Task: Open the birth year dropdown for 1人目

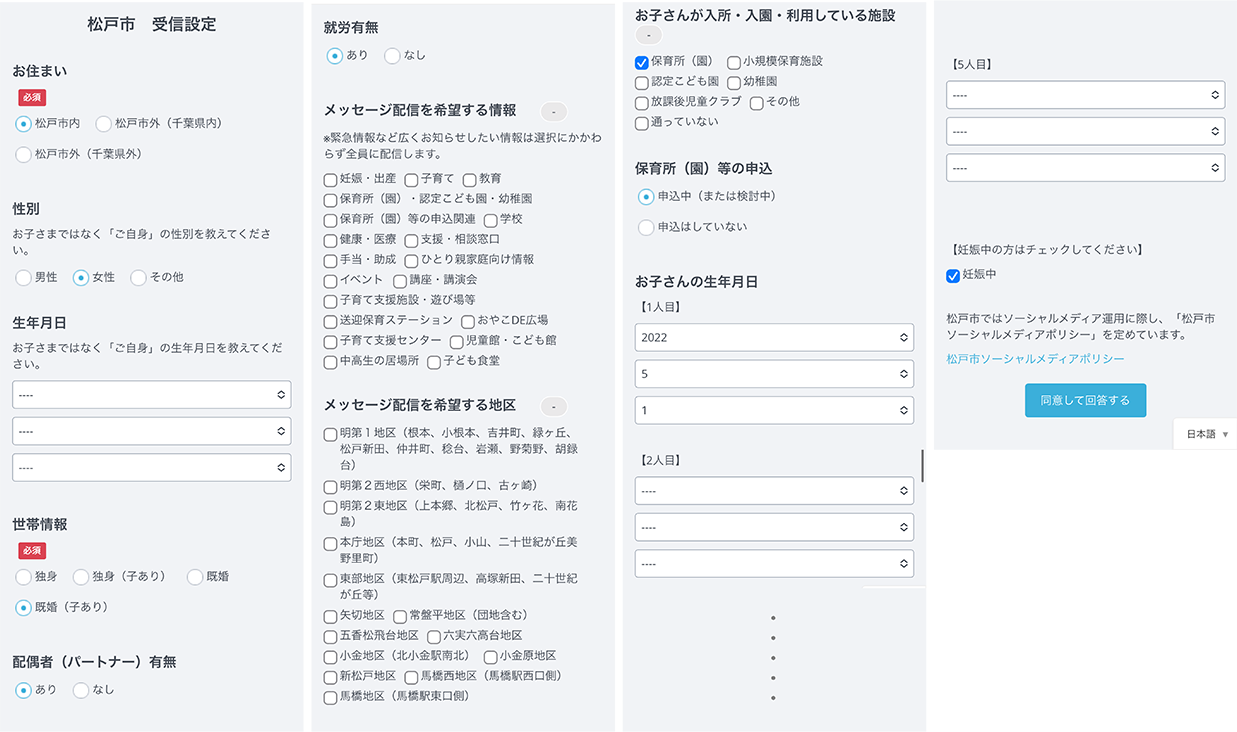Action: point(773,337)
